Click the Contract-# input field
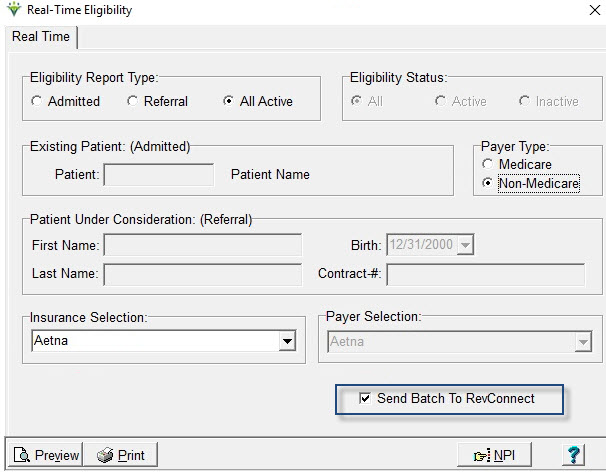The image size is (606, 473). click(486, 274)
